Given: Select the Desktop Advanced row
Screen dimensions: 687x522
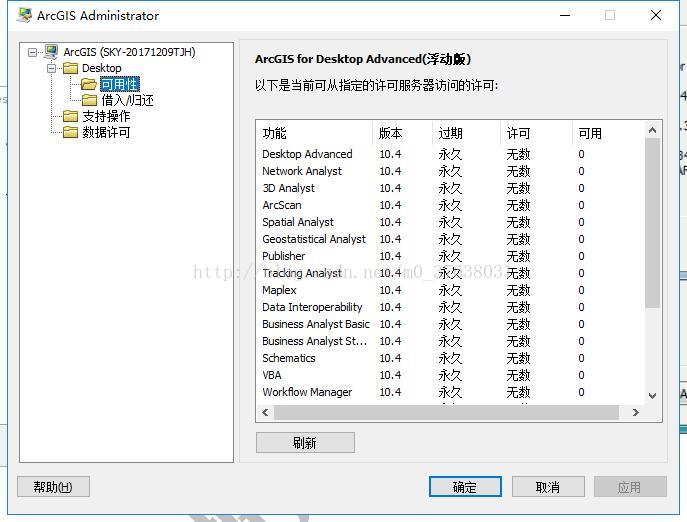Looking at the screenshot, I should pyautogui.click(x=450, y=154).
